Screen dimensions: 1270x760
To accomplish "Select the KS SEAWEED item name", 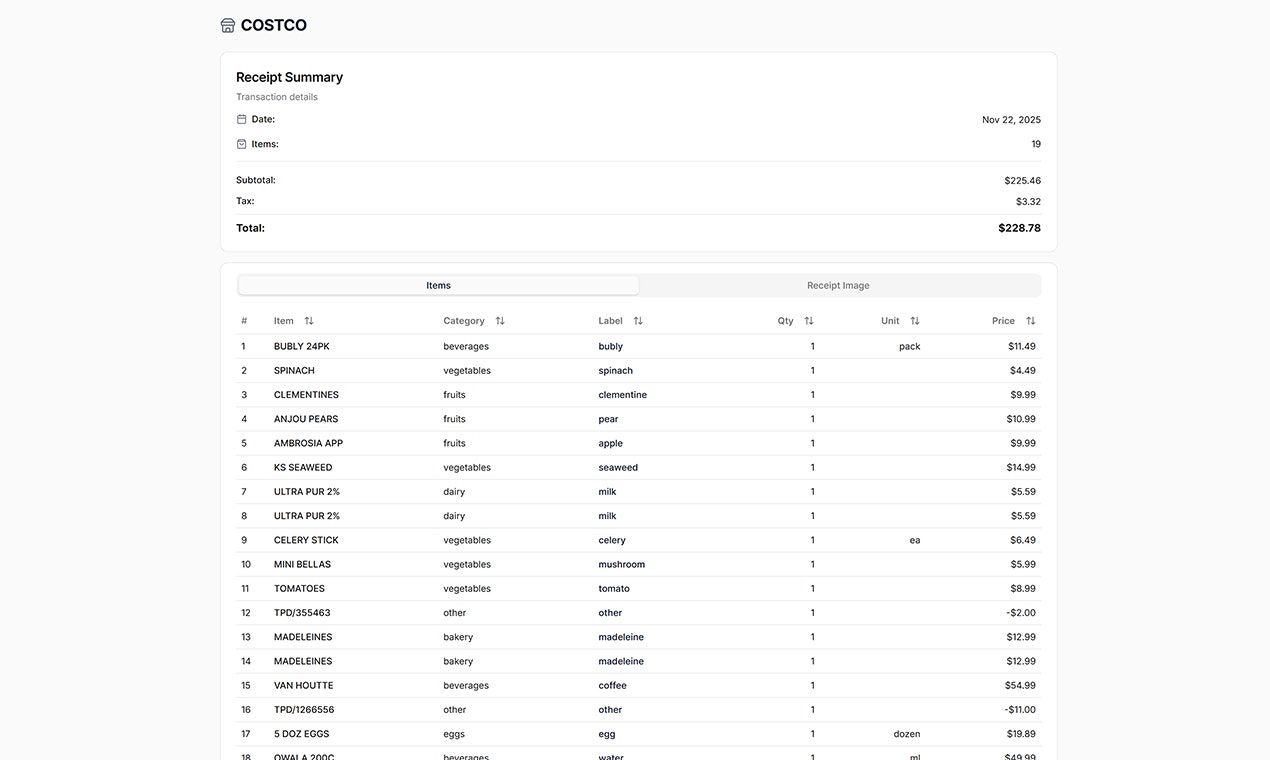I will click(x=303, y=467).
